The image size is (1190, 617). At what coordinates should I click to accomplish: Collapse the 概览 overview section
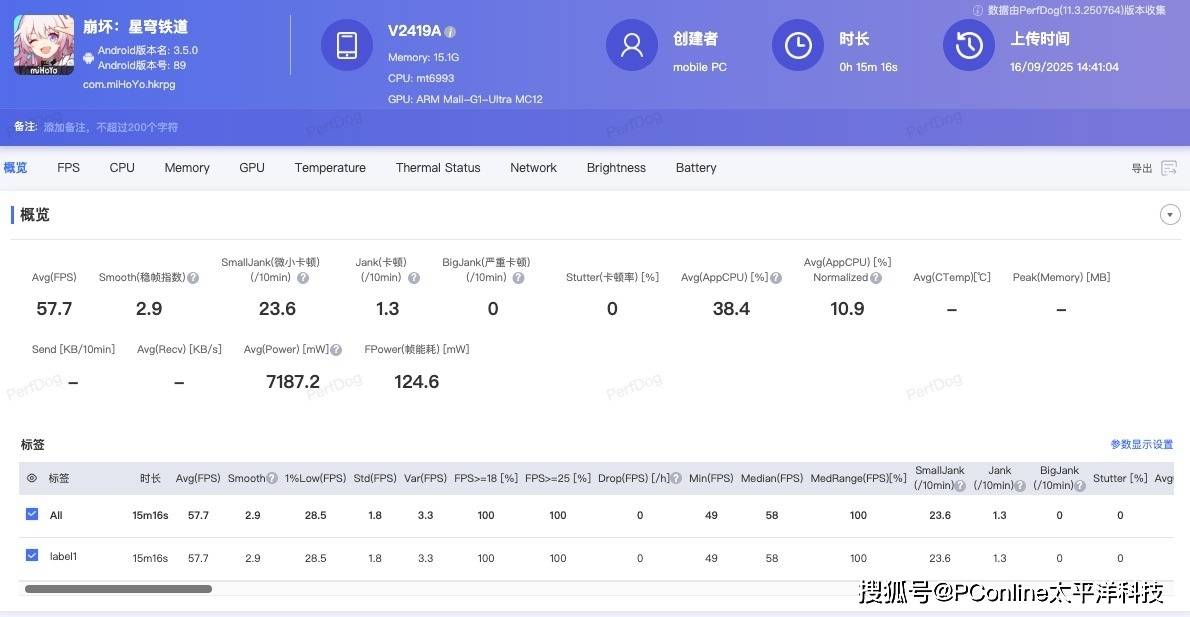coord(1169,215)
